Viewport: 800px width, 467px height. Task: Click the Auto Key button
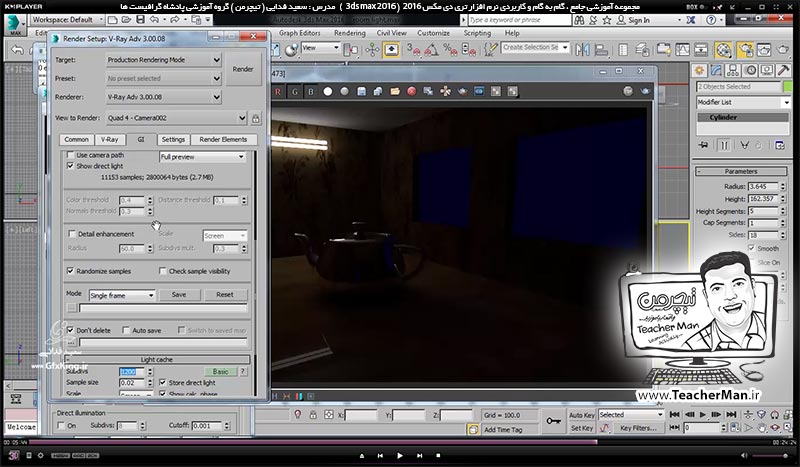[582, 415]
